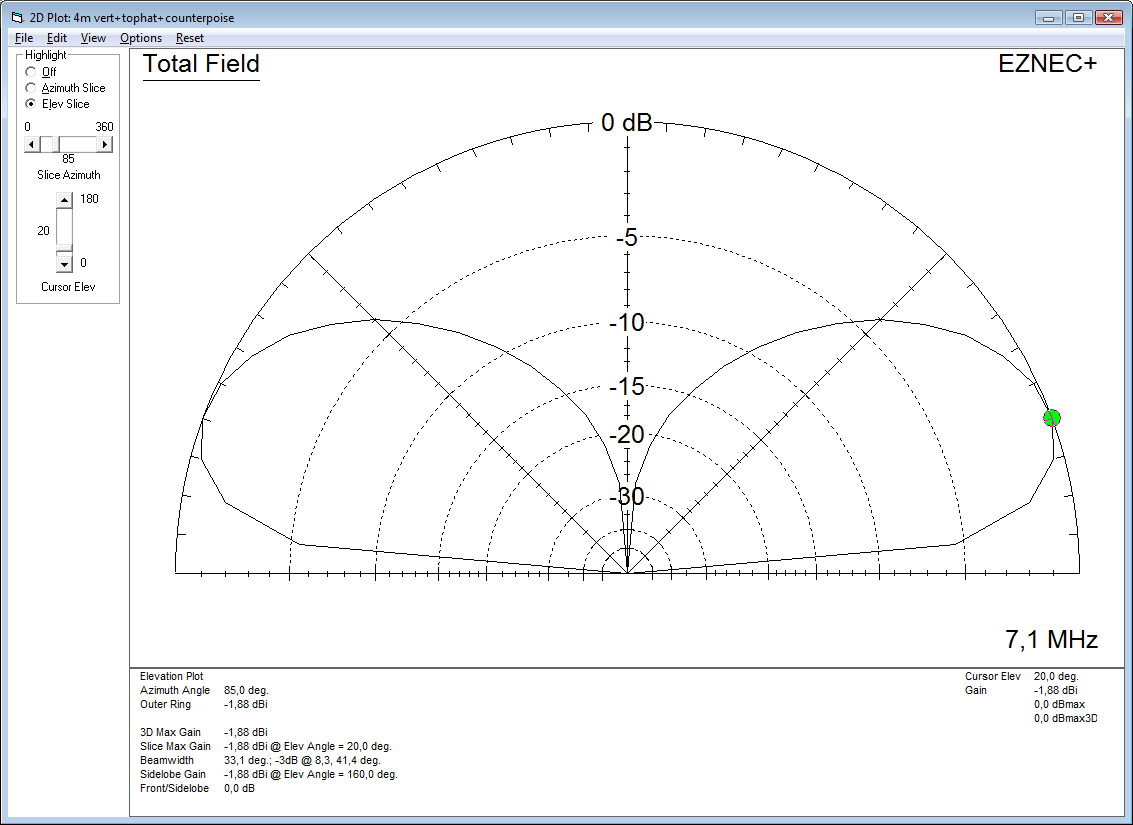
Task: Choose Azimuth Slice highlight option
Action: click(31, 88)
